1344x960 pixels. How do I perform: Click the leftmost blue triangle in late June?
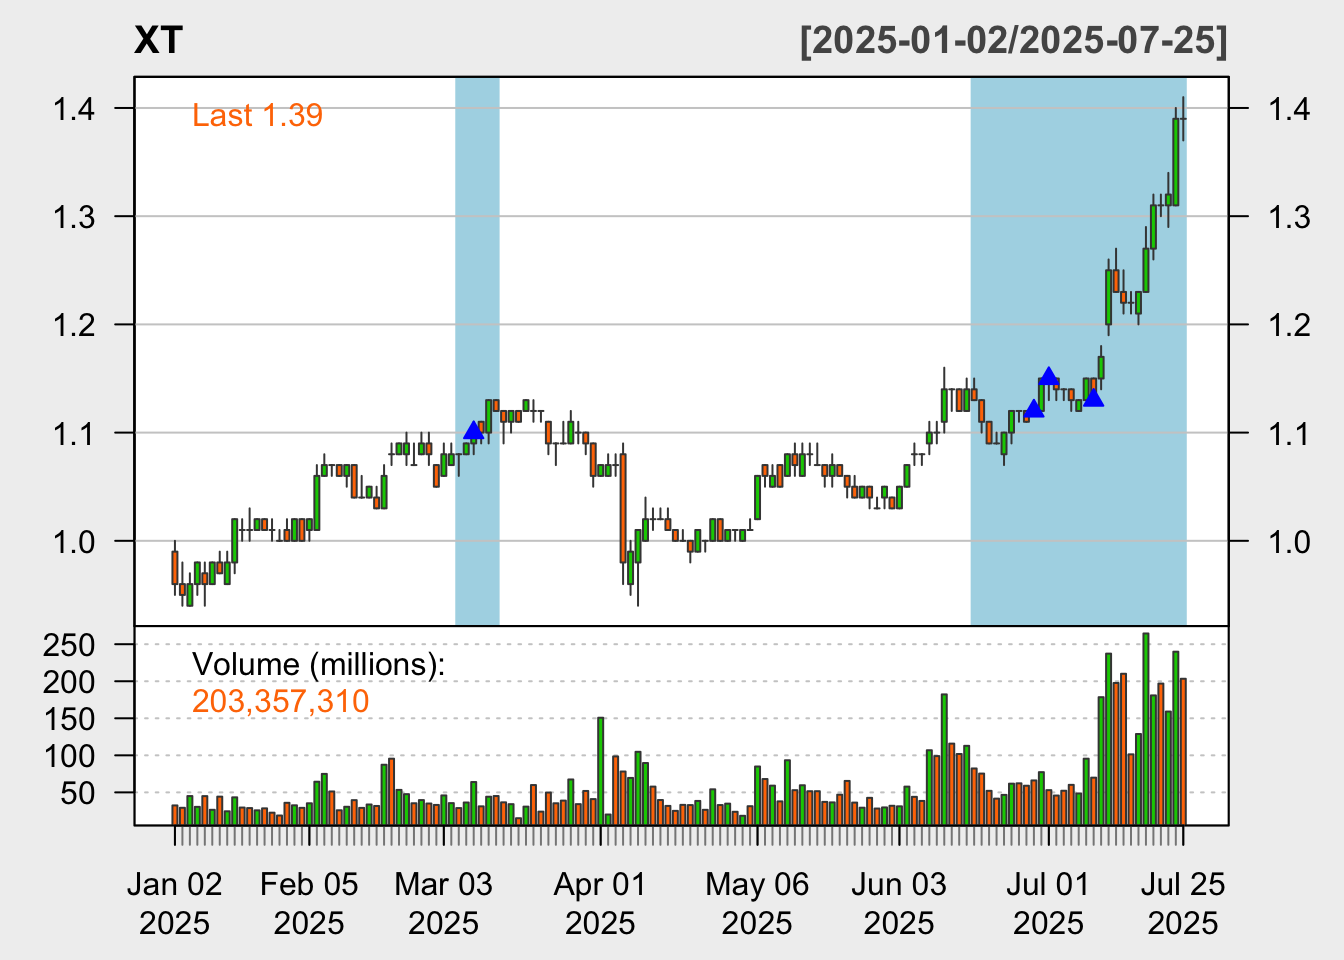click(1033, 409)
